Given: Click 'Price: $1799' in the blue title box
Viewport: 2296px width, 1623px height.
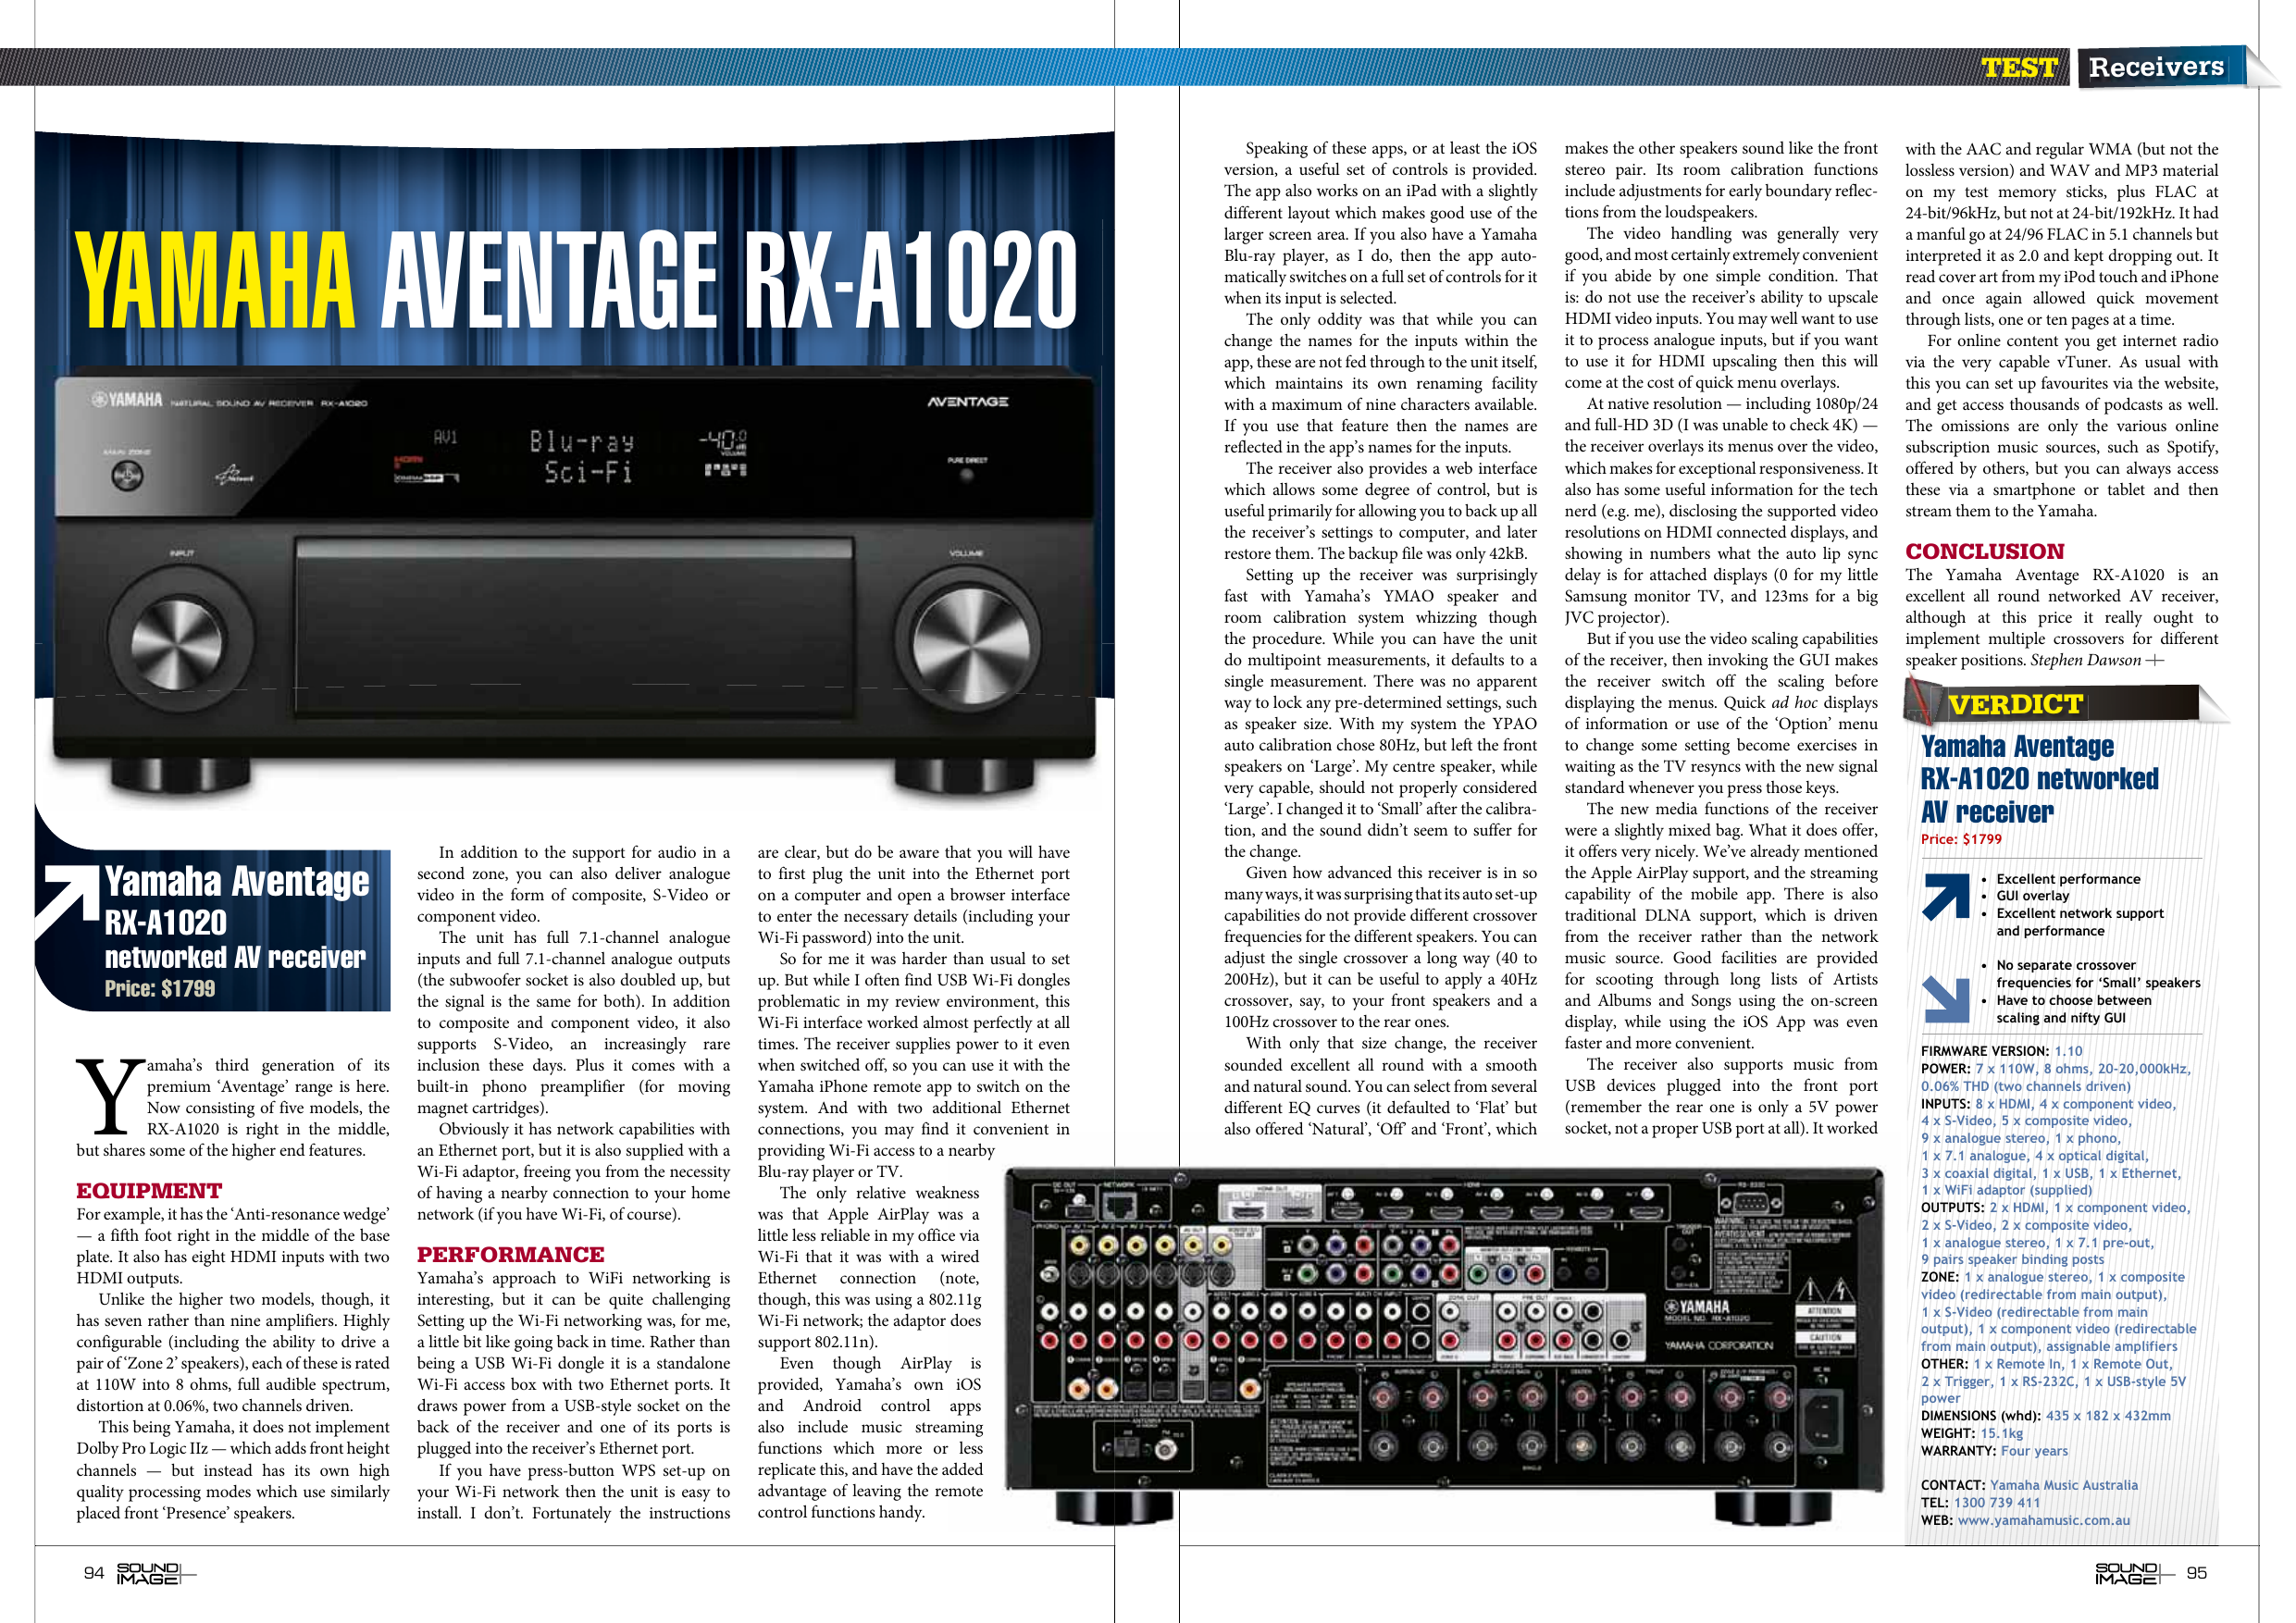Looking at the screenshot, I should coord(160,989).
